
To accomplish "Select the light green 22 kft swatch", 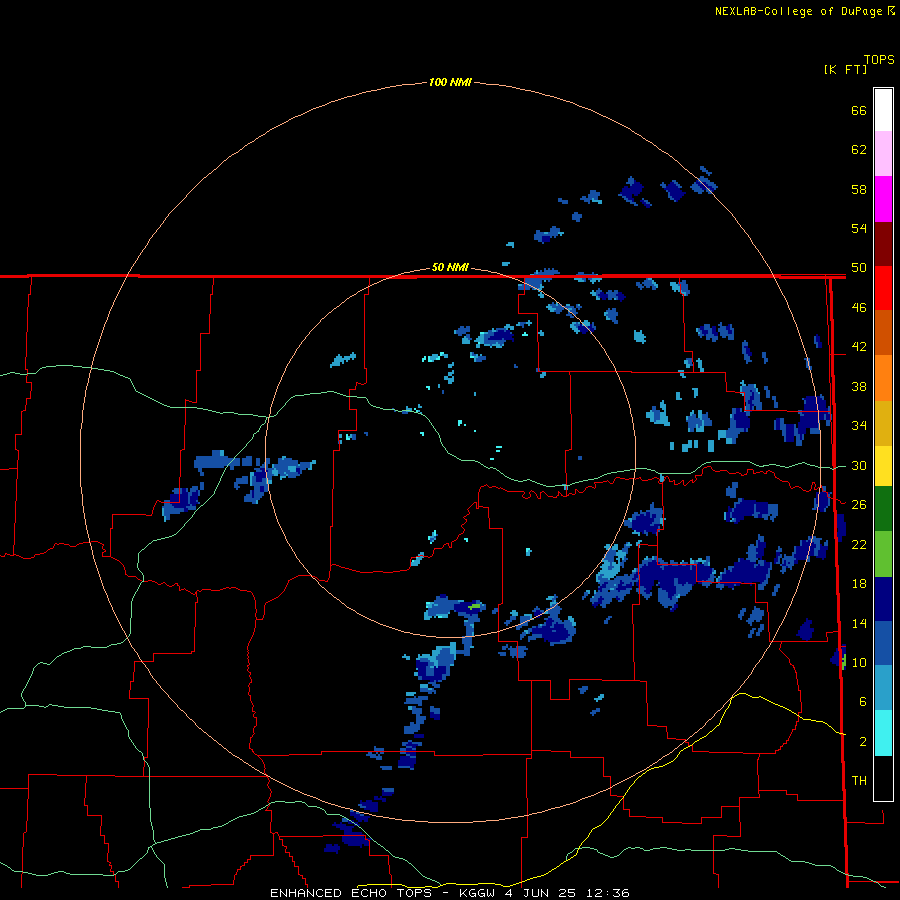I will coord(883,554).
